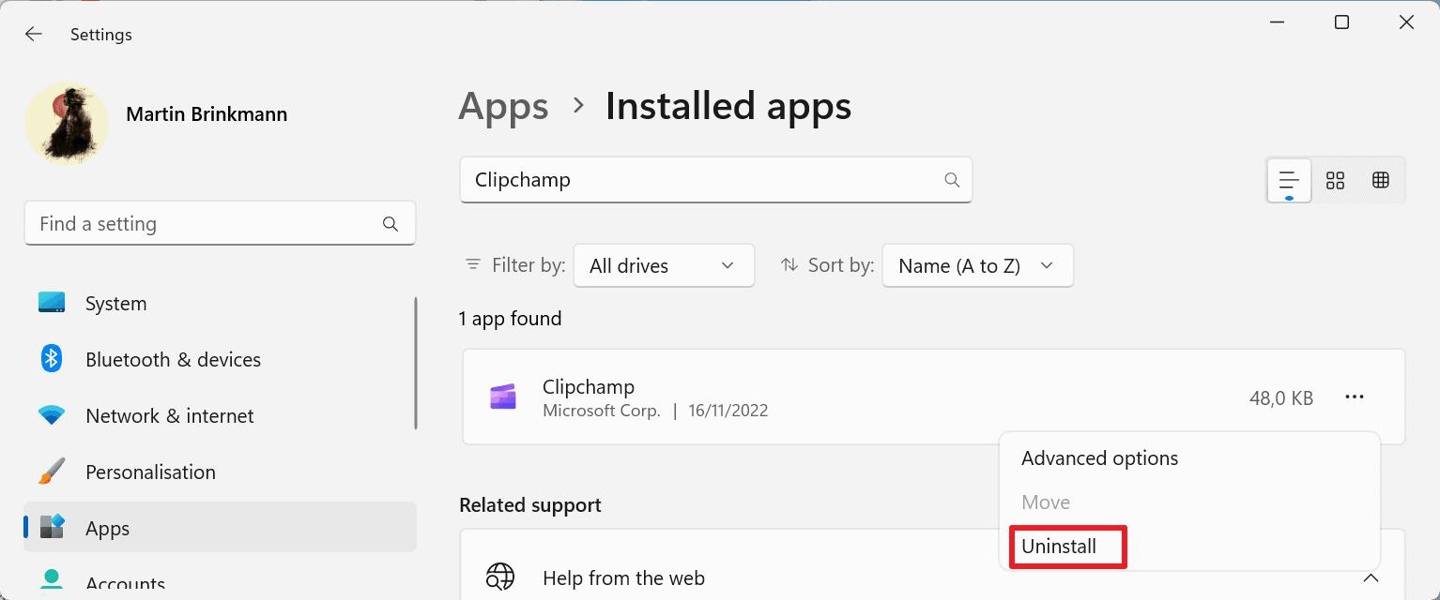The height and width of the screenshot is (600, 1440).
Task: Open the Sort by Name dropdown
Action: pos(976,265)
